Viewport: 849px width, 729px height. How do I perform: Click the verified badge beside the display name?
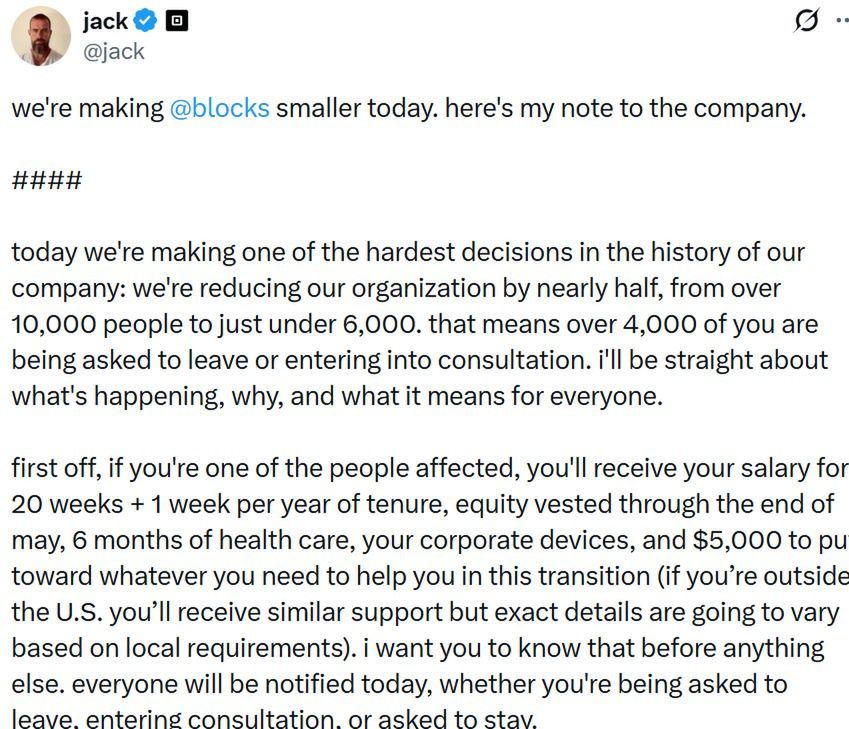147,20
